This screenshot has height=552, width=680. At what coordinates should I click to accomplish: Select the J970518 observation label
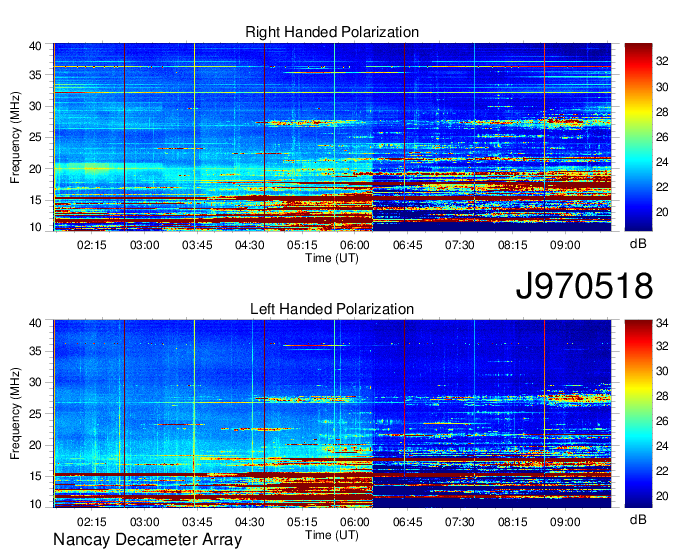coord(584,286)
